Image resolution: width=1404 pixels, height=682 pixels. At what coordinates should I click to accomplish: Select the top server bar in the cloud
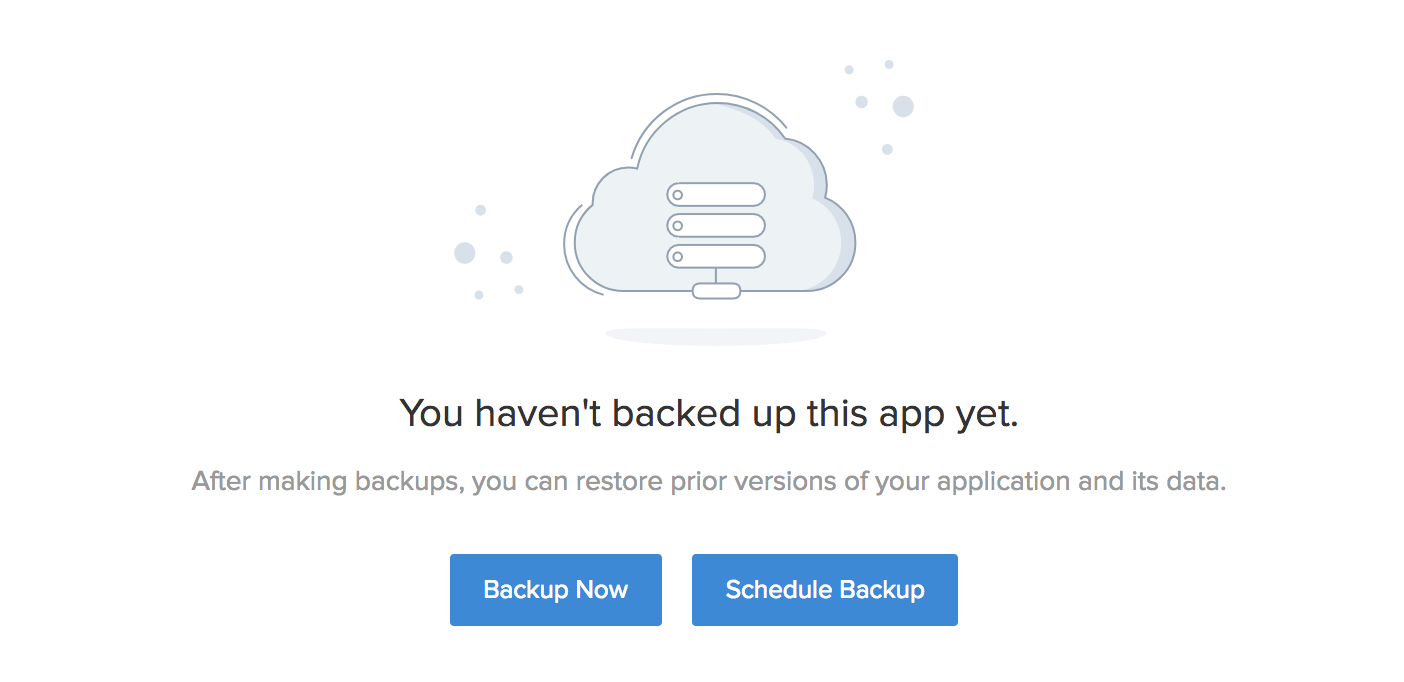(x=716, y=194)
